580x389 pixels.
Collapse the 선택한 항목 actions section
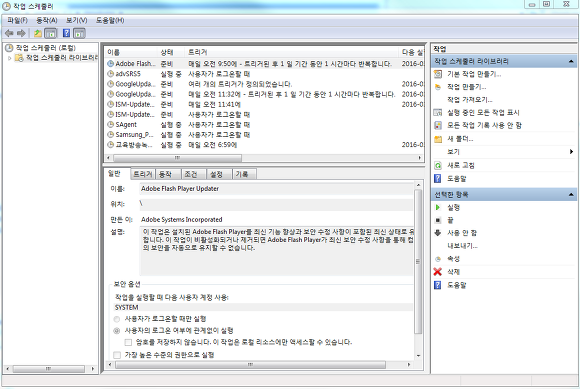coord(571,194)
